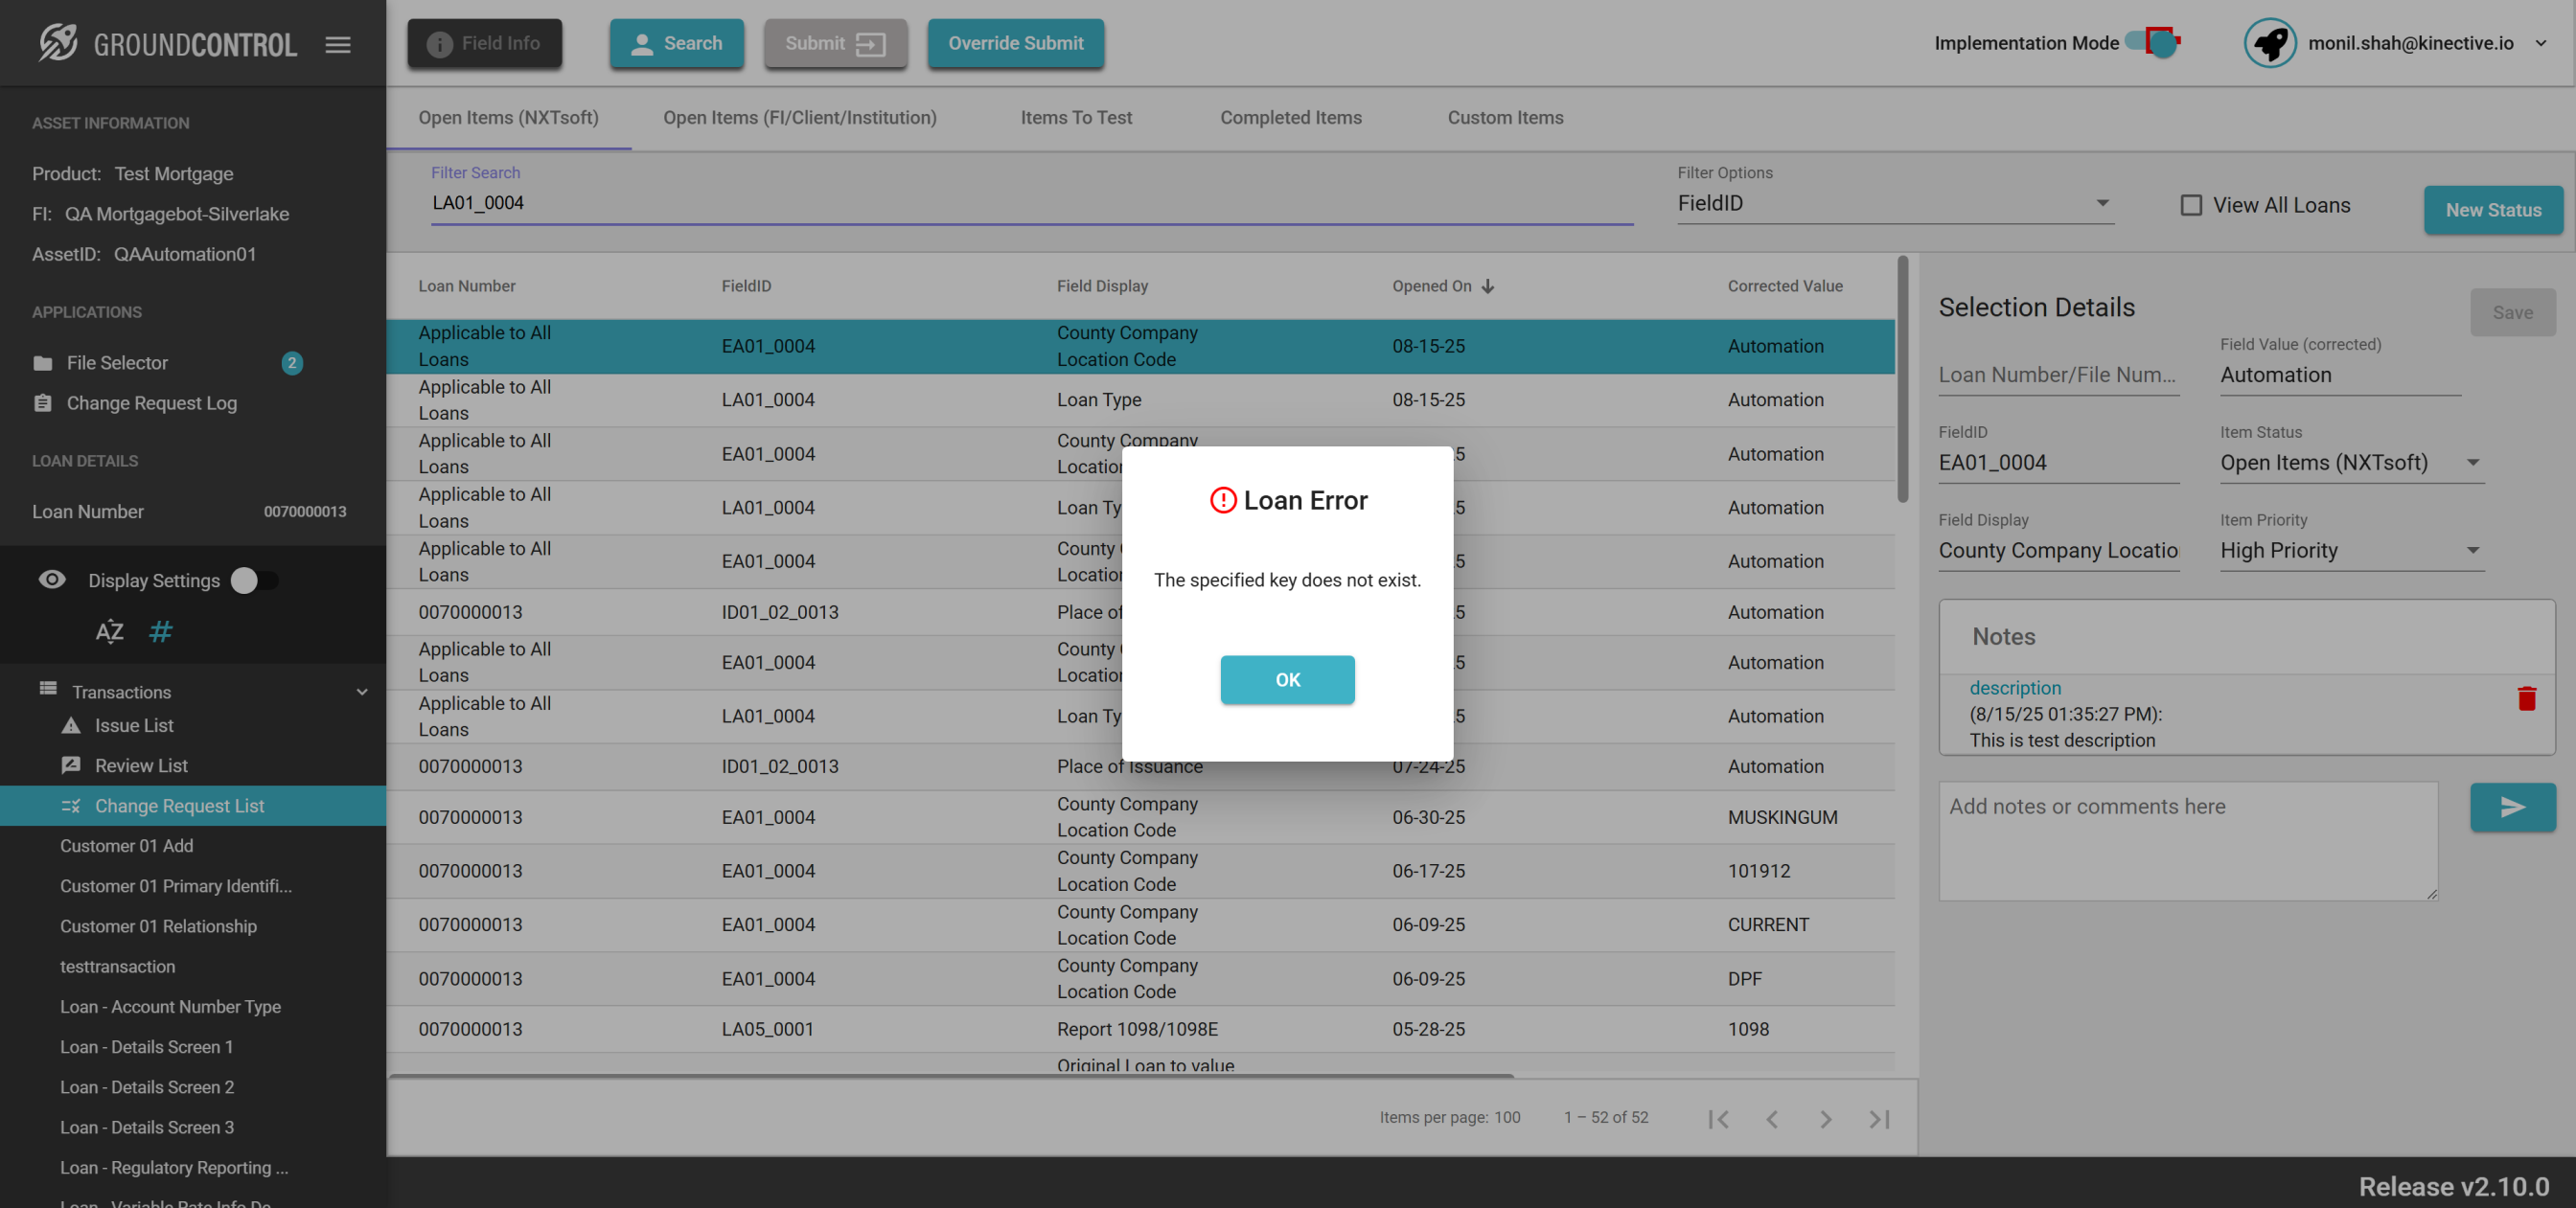Screen dimensions: 2576x1208
Task: Enable the View All Loans checkbox
Action: coord(2191,205)
